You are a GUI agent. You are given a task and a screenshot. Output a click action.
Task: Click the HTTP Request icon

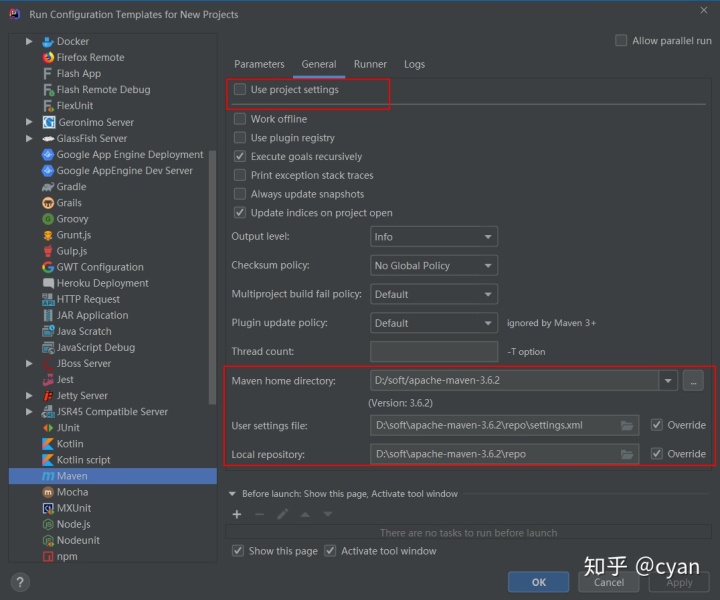[x=48, y=299]
